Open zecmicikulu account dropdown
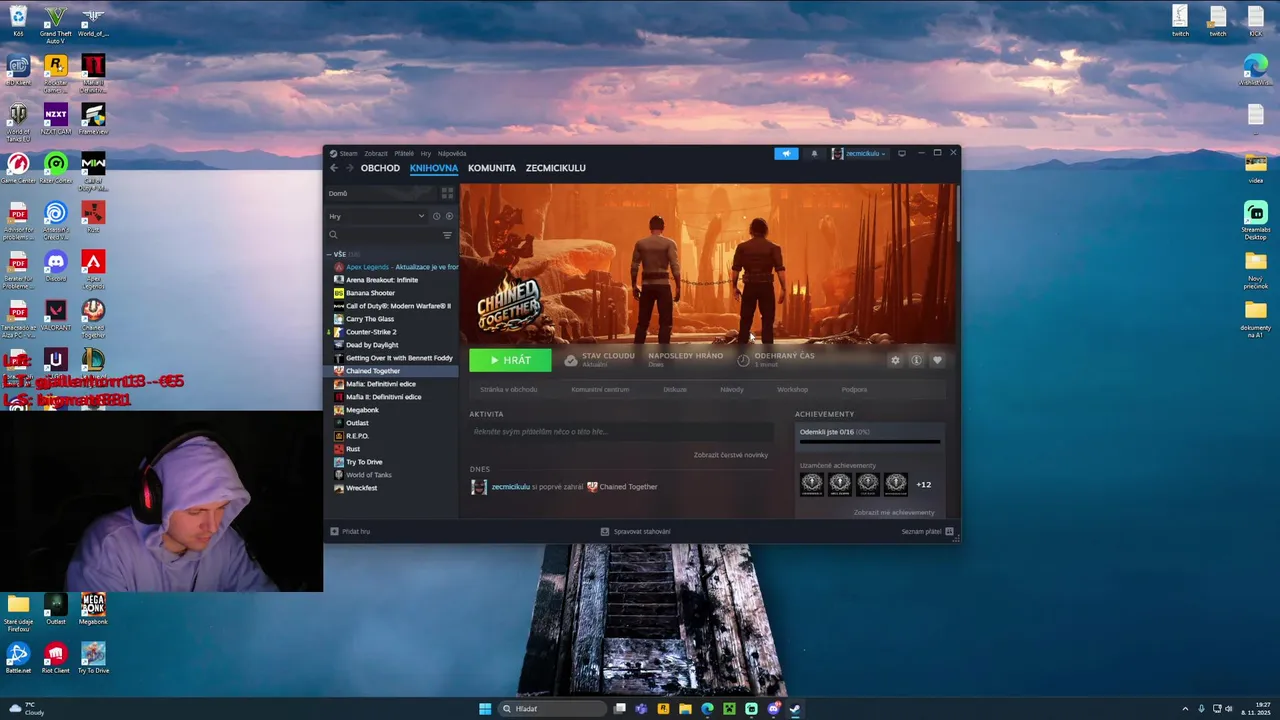 point(859,153)
